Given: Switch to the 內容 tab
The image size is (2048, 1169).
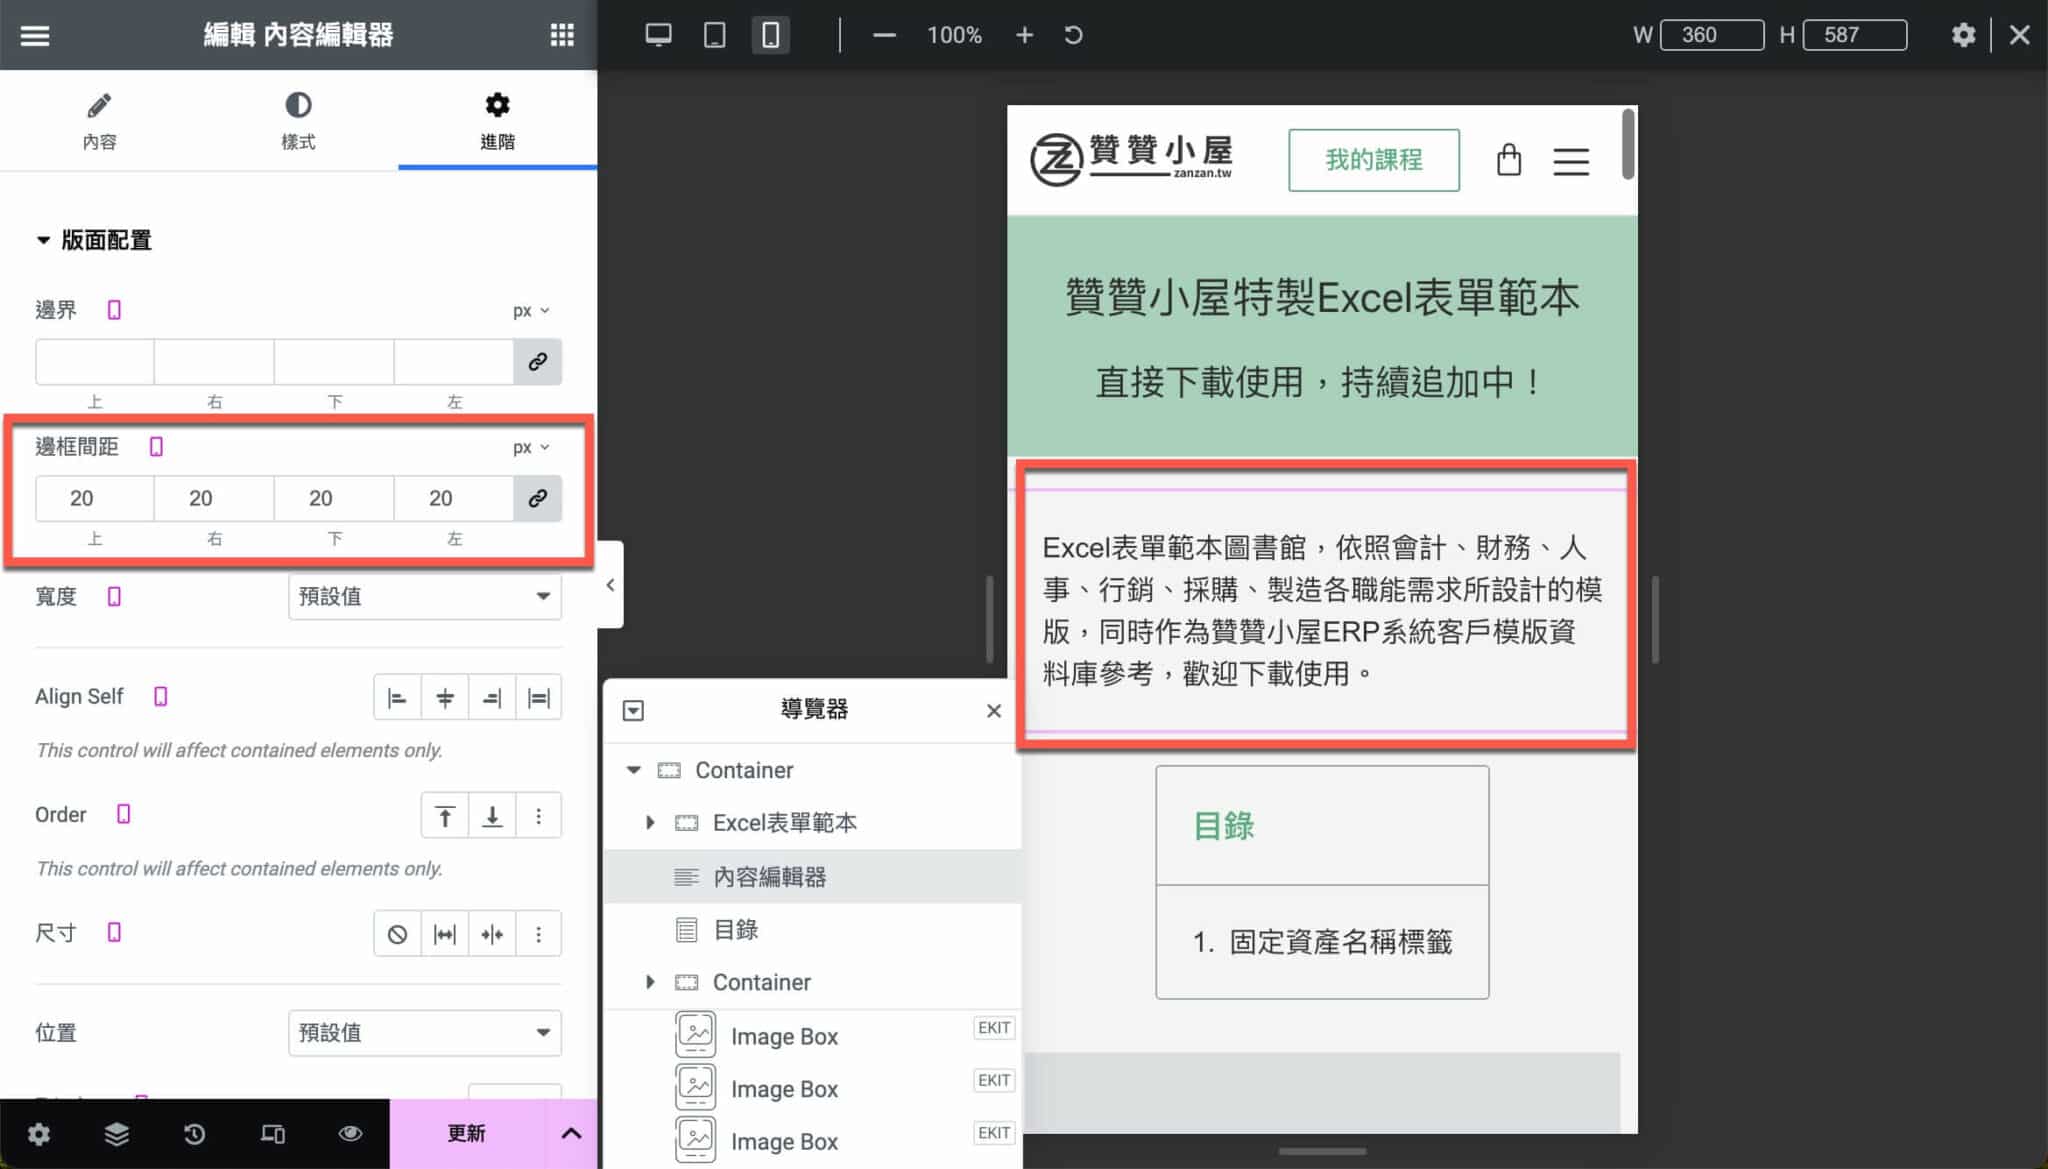Looking at the screenshot, I should [x=99, y=121].
